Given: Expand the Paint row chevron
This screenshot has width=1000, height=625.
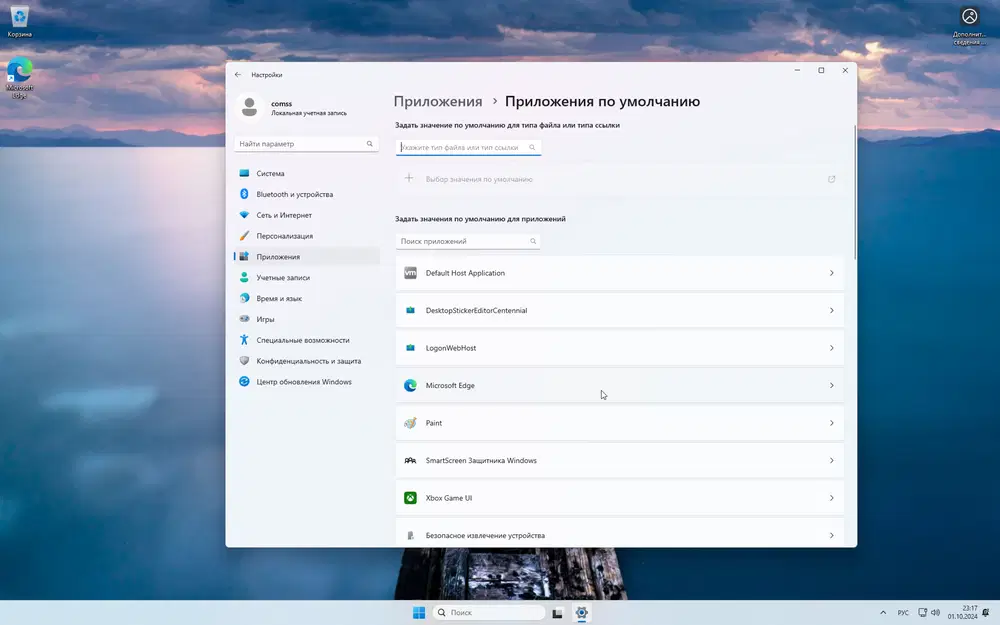Looking at the screenshot, I should 831,423.
